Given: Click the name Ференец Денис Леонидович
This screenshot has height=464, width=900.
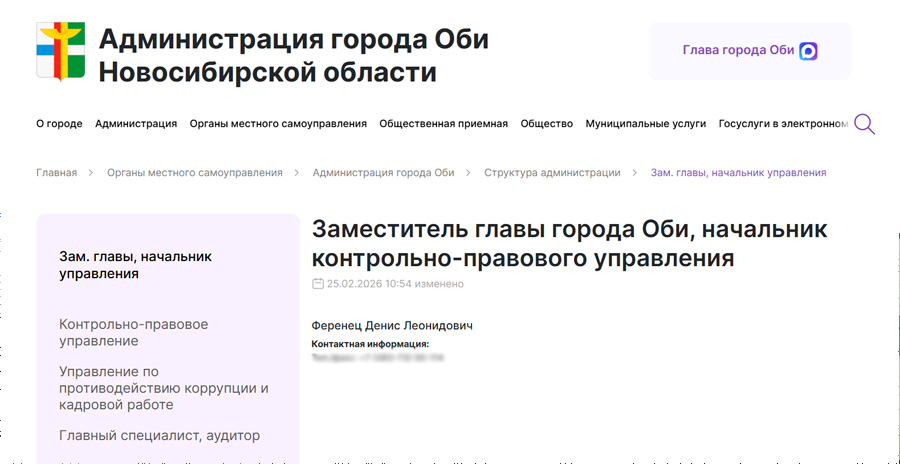Looking at the screenshot, I should tap(392, 326).
